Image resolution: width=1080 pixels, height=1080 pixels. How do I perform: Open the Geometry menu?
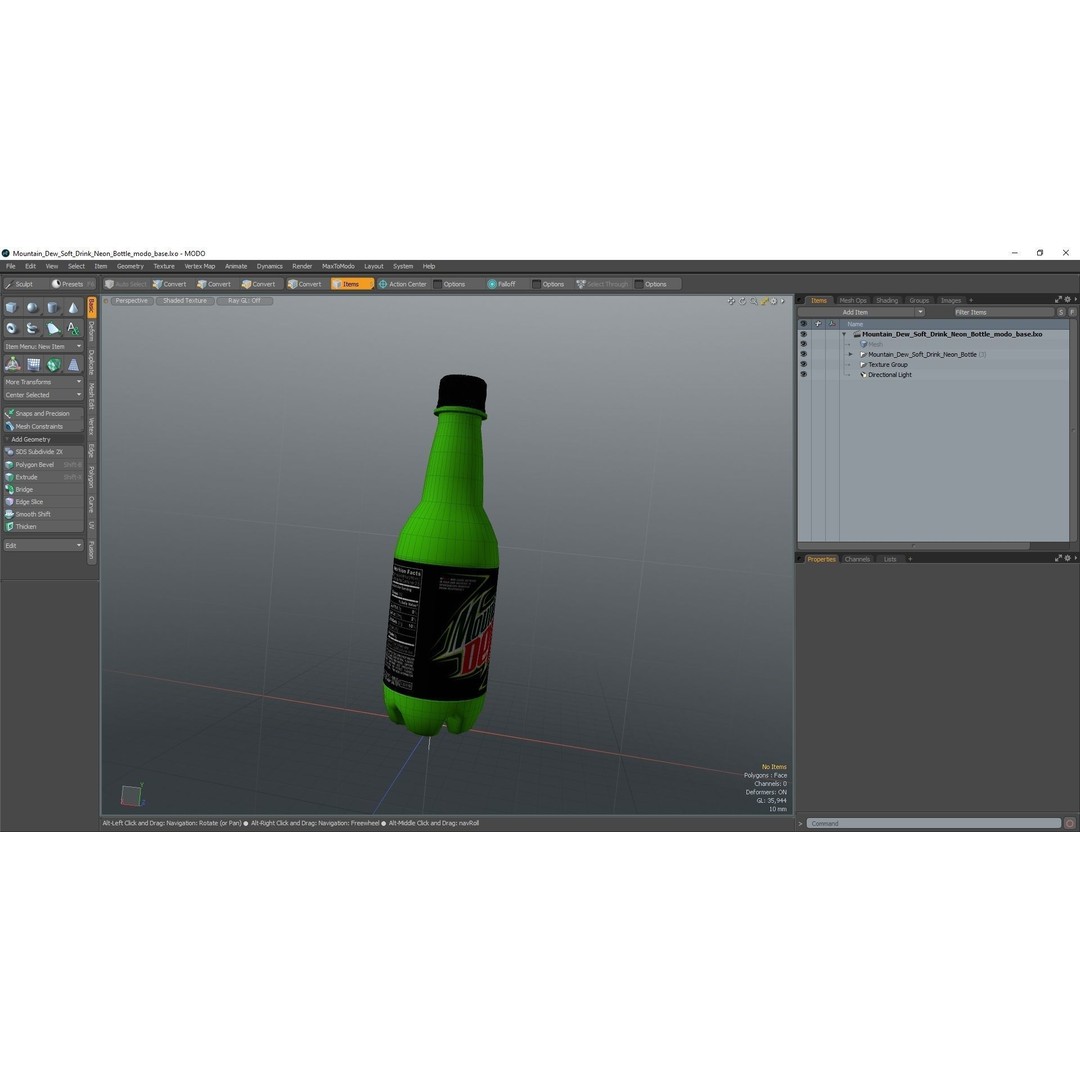130,267
